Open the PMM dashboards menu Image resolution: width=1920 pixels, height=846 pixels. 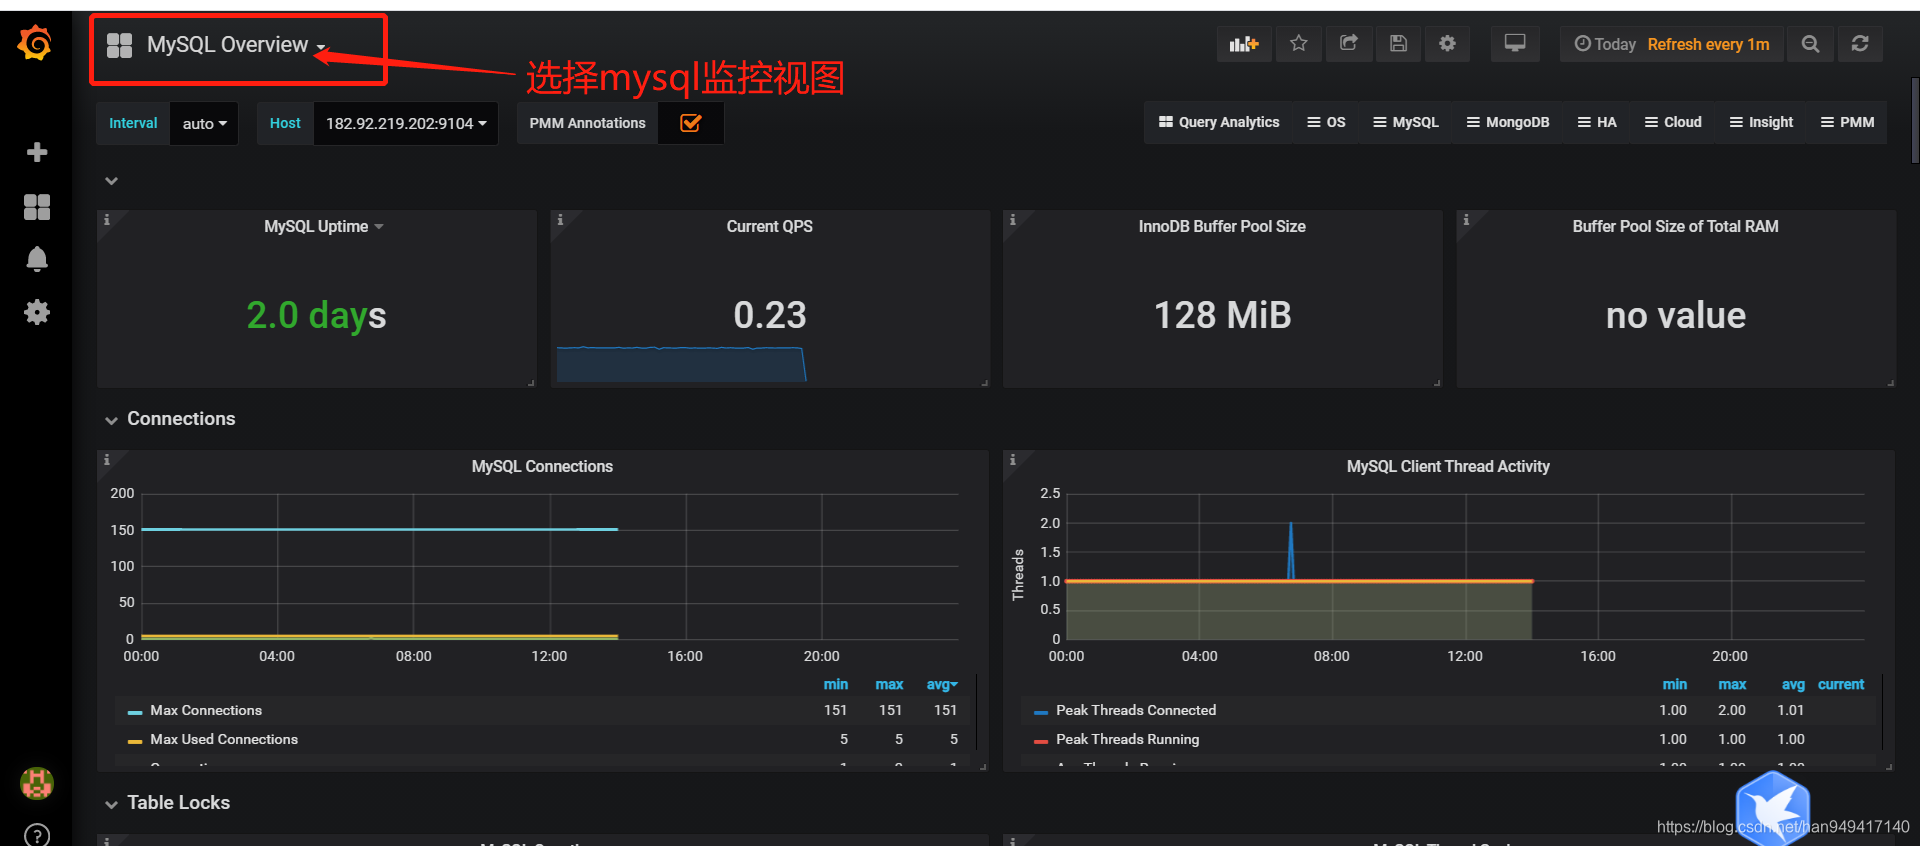pyautogui.click(x=1848, y=122)
